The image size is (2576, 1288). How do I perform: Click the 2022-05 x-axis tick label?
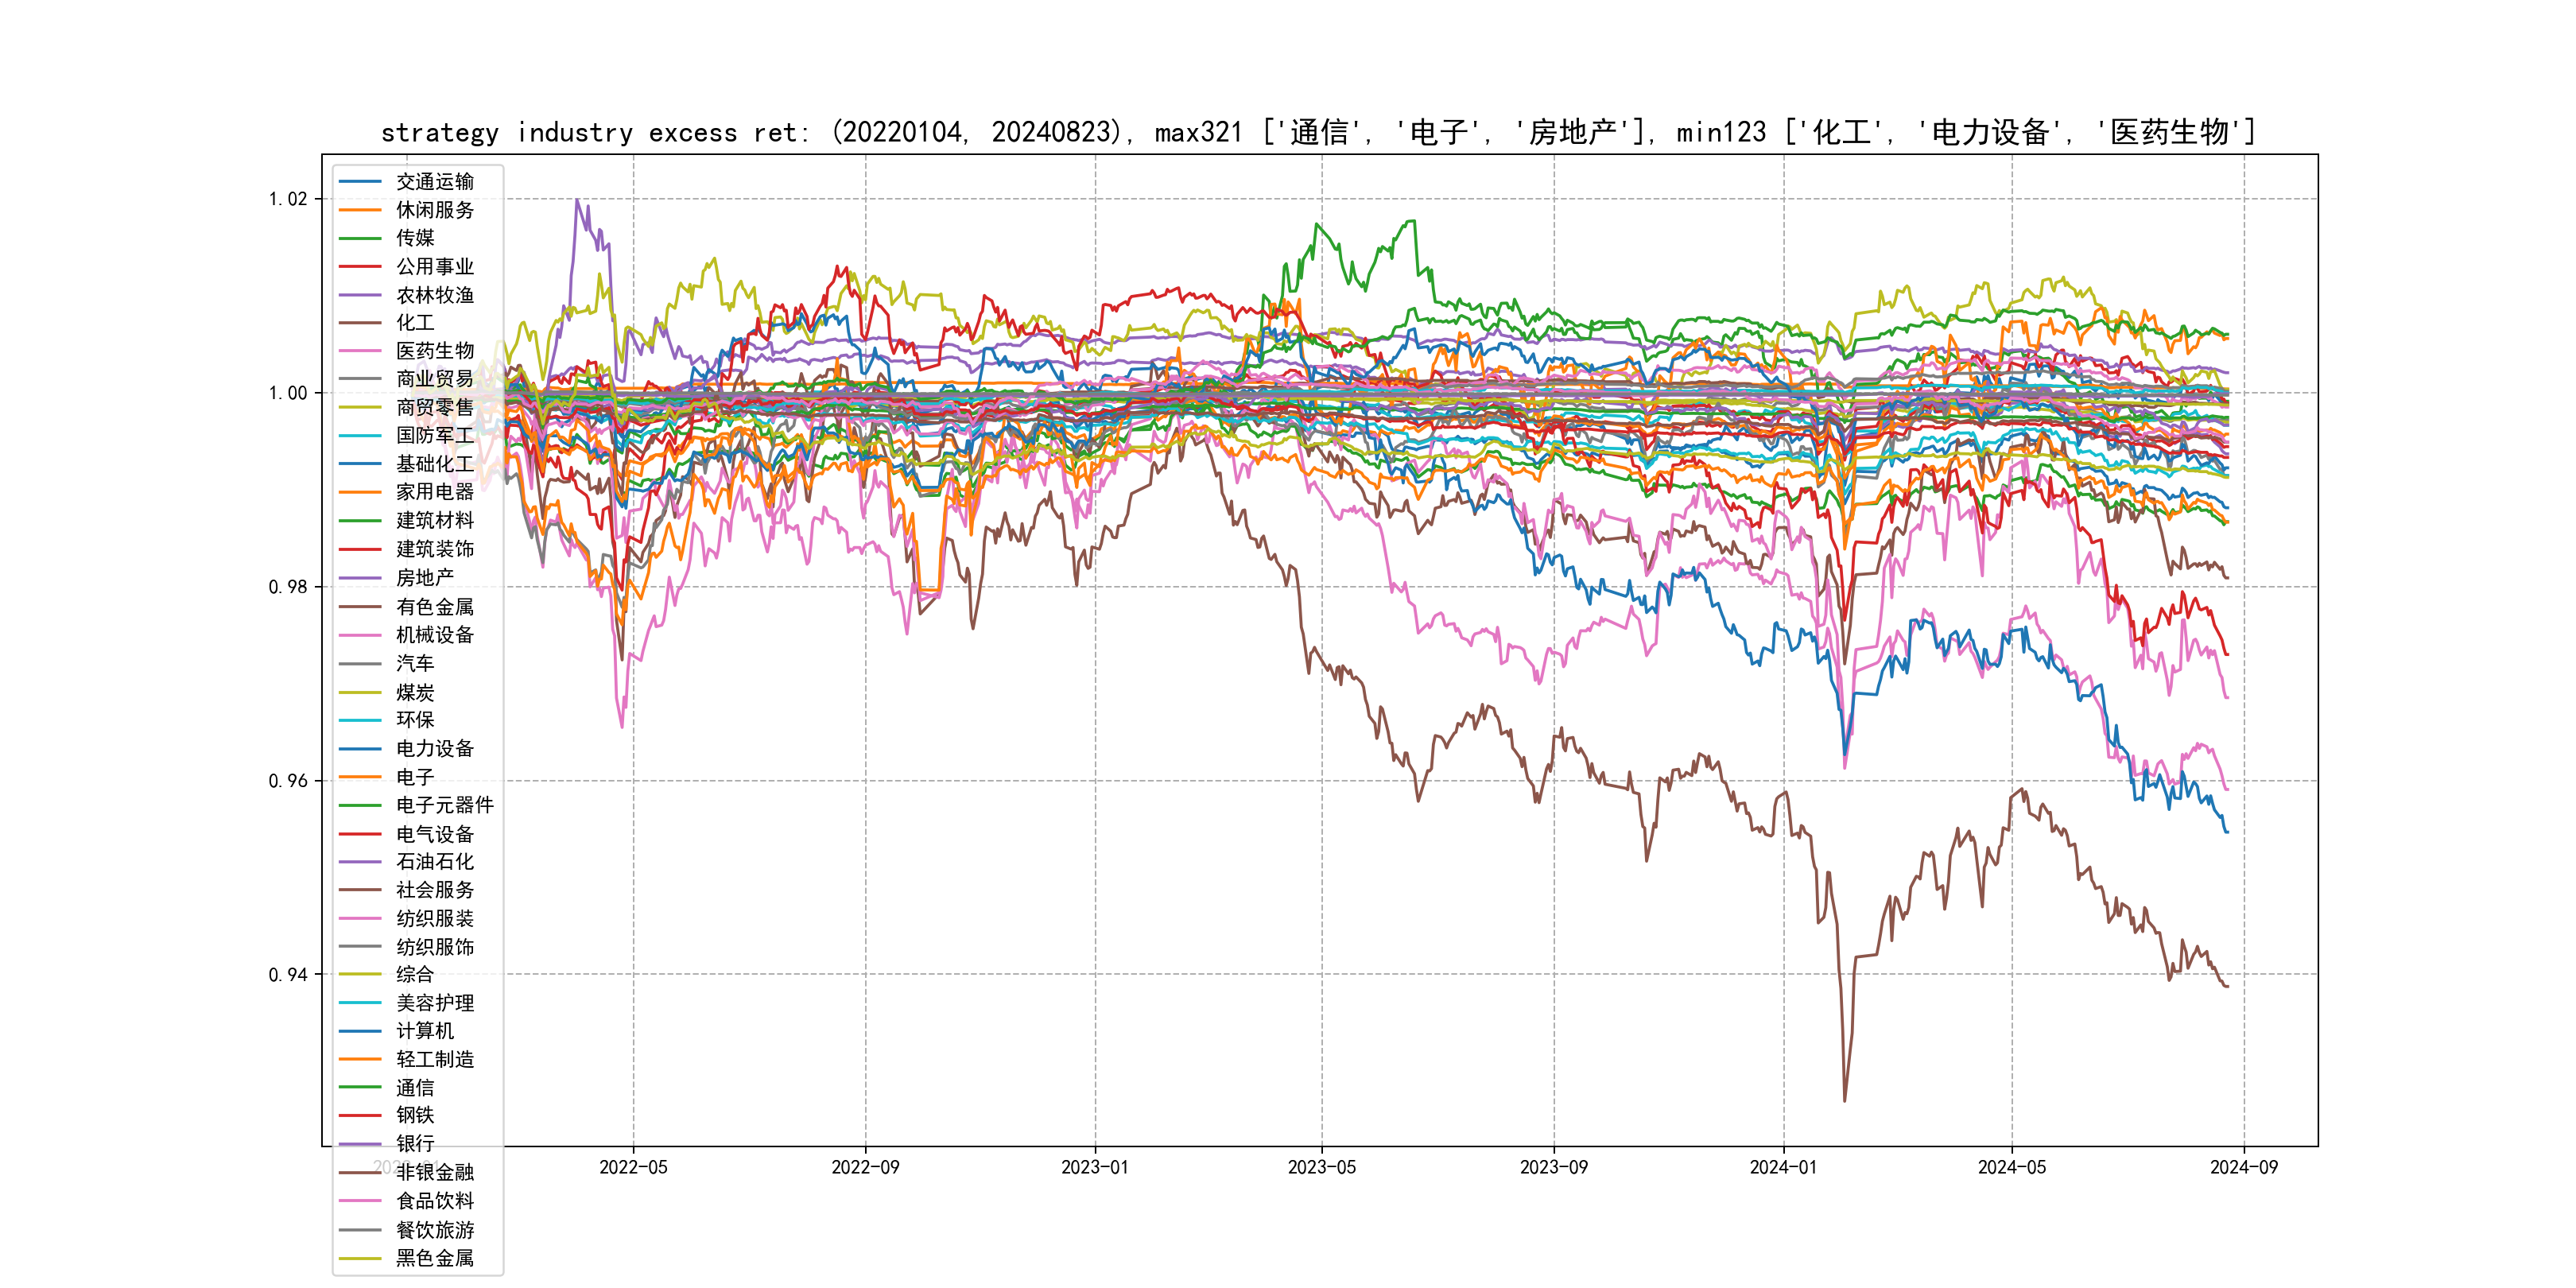[633, 1167]
